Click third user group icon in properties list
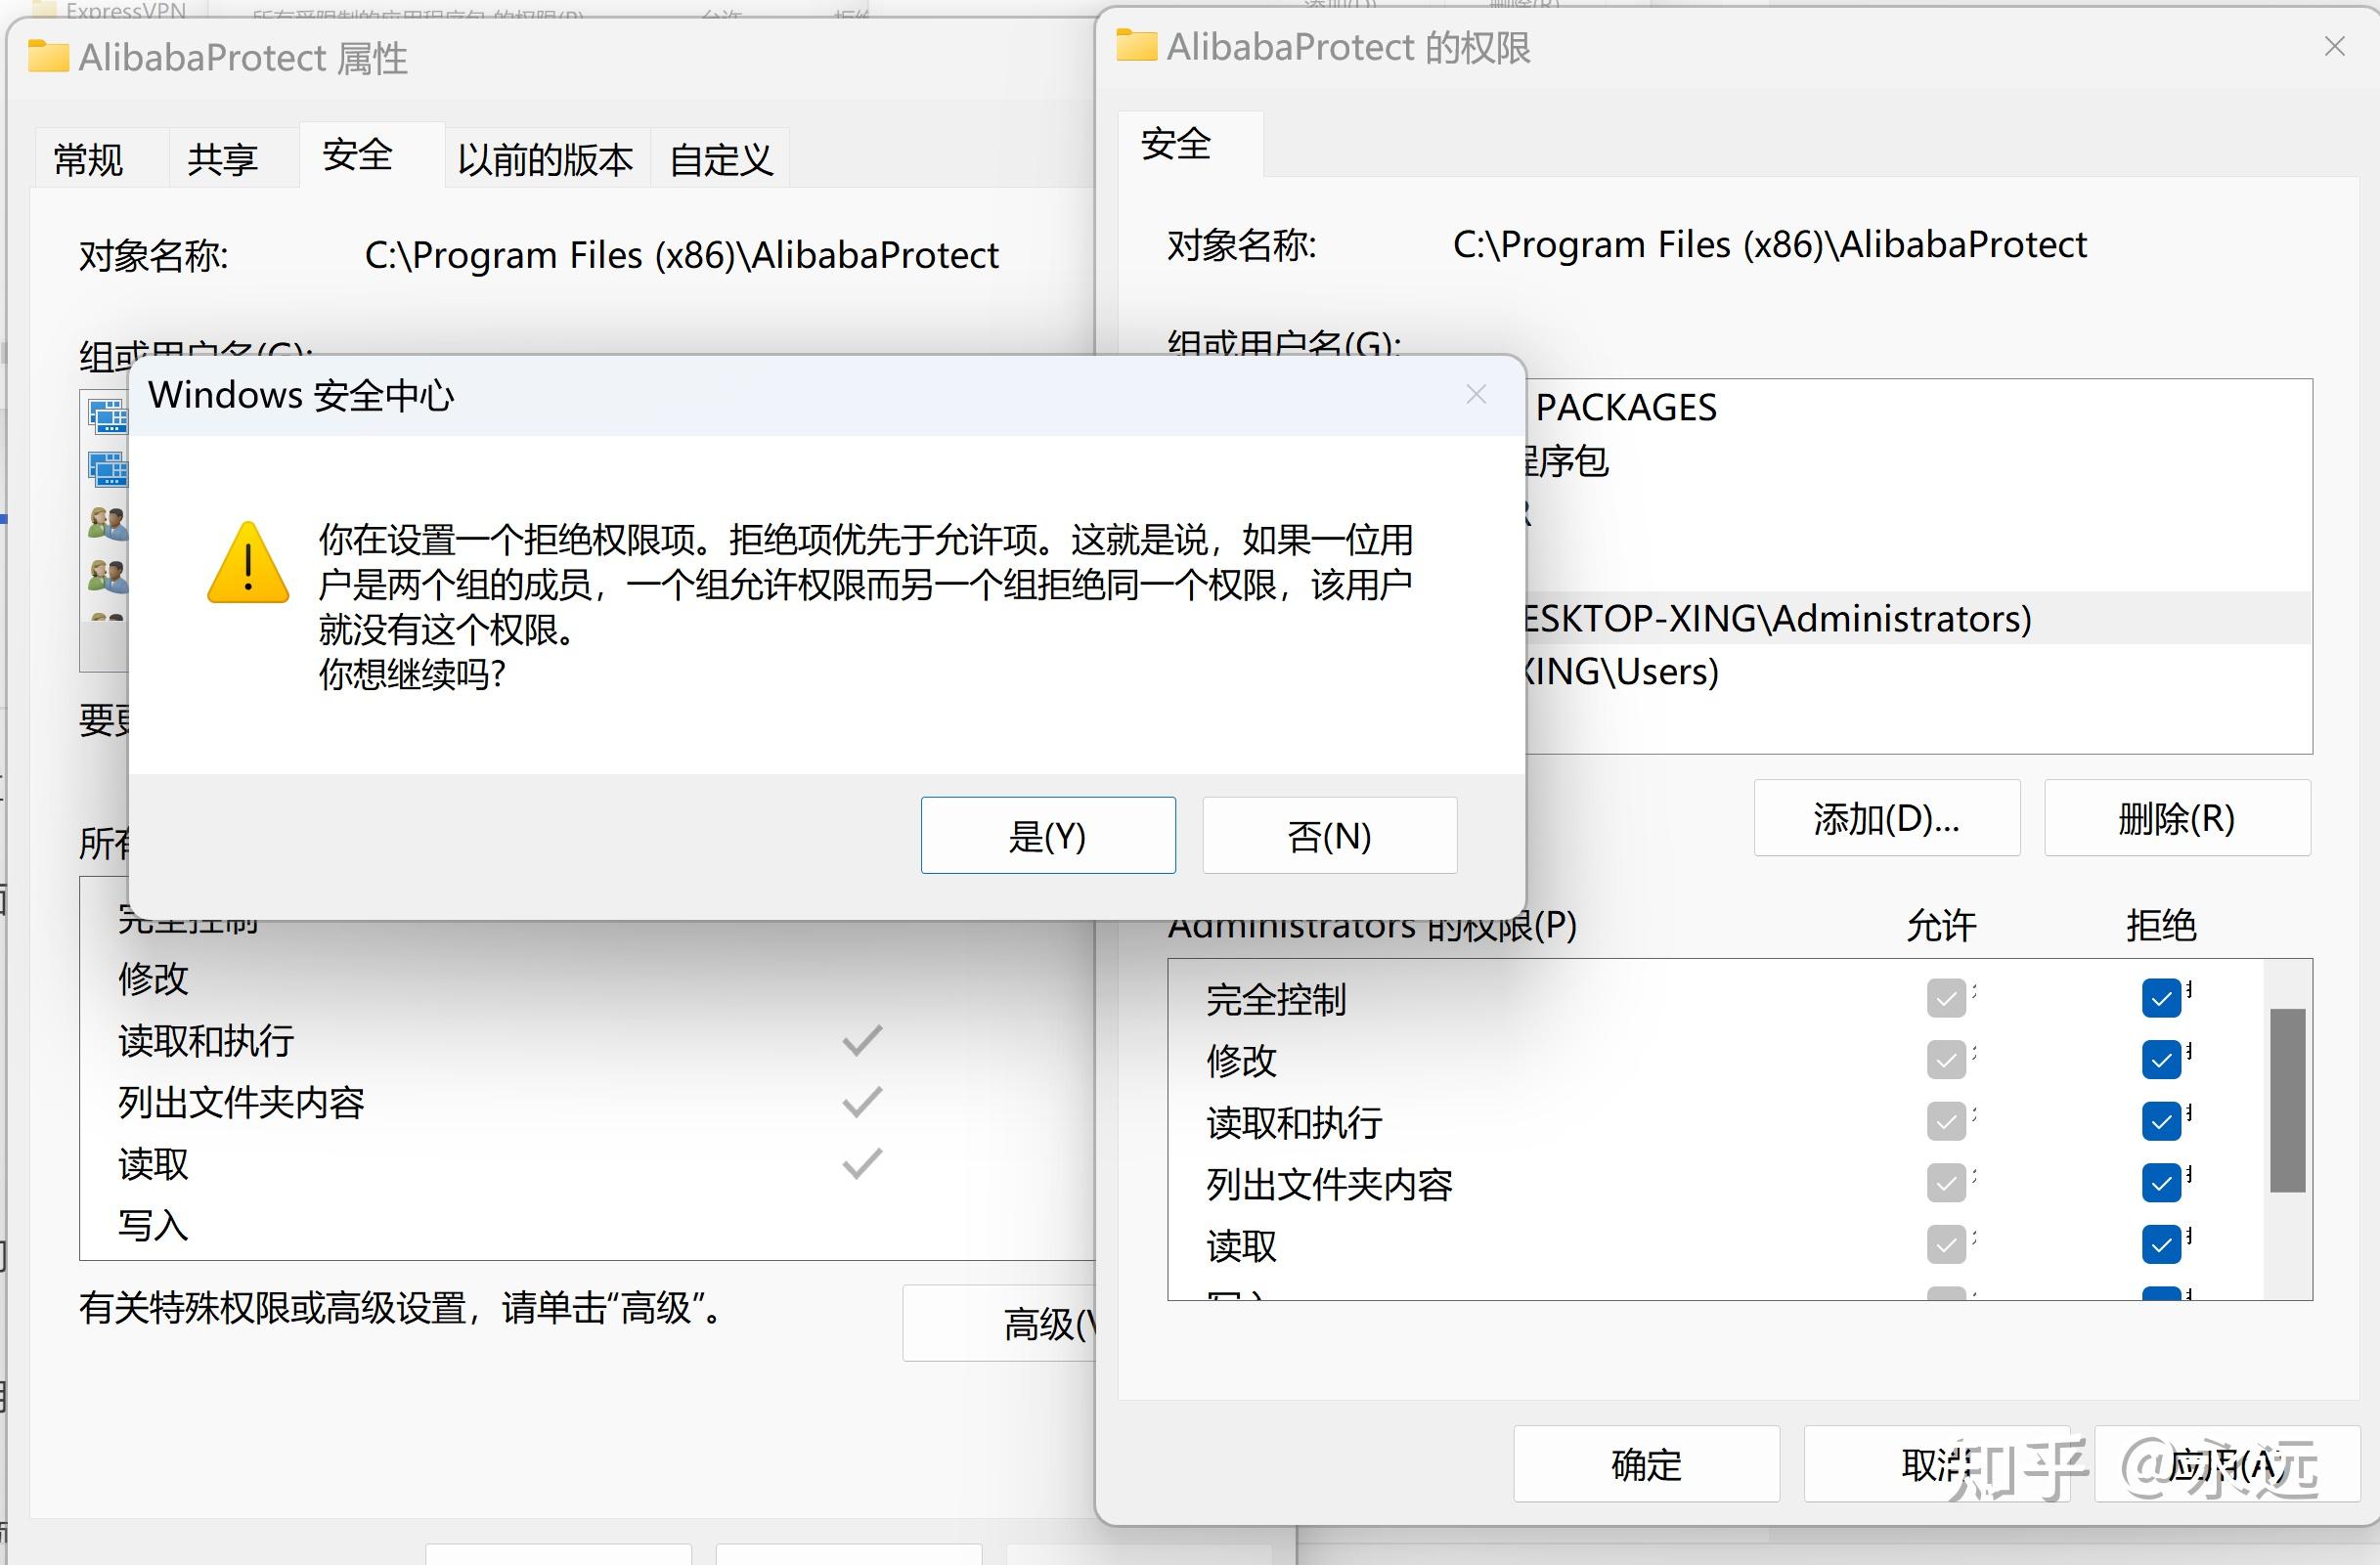The height and width of the screenshot is (1565, 2380). pos(108,522)
